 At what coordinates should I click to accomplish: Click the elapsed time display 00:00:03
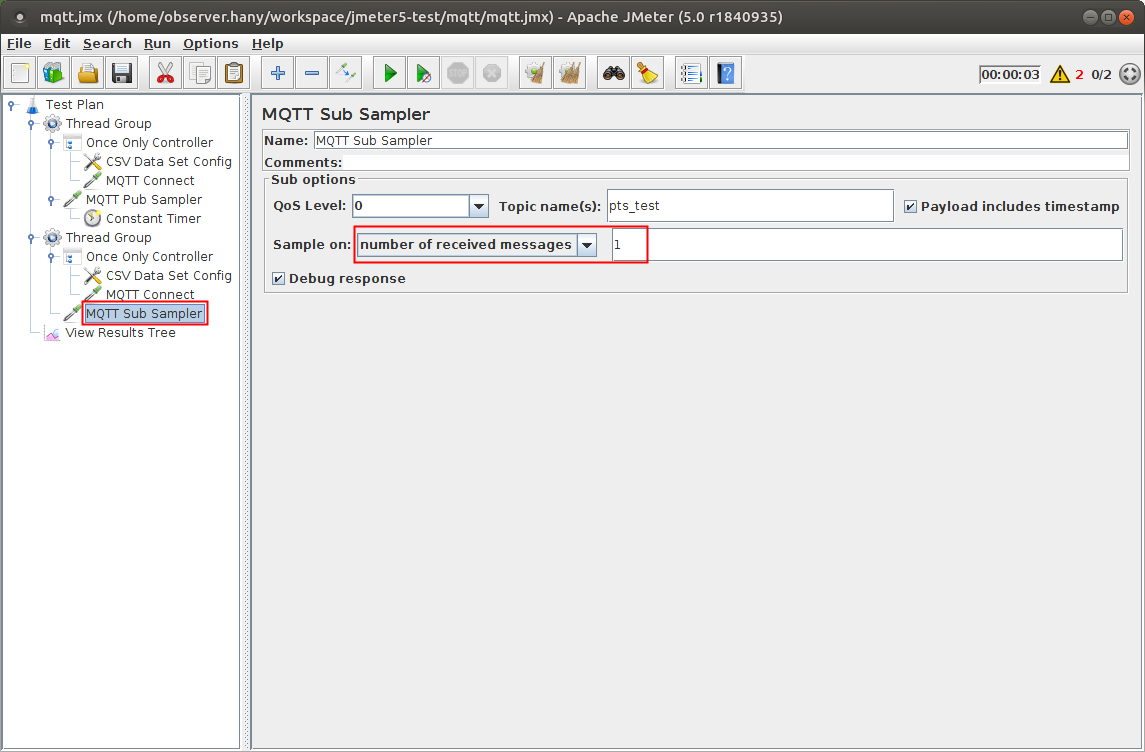(1011, 74)
